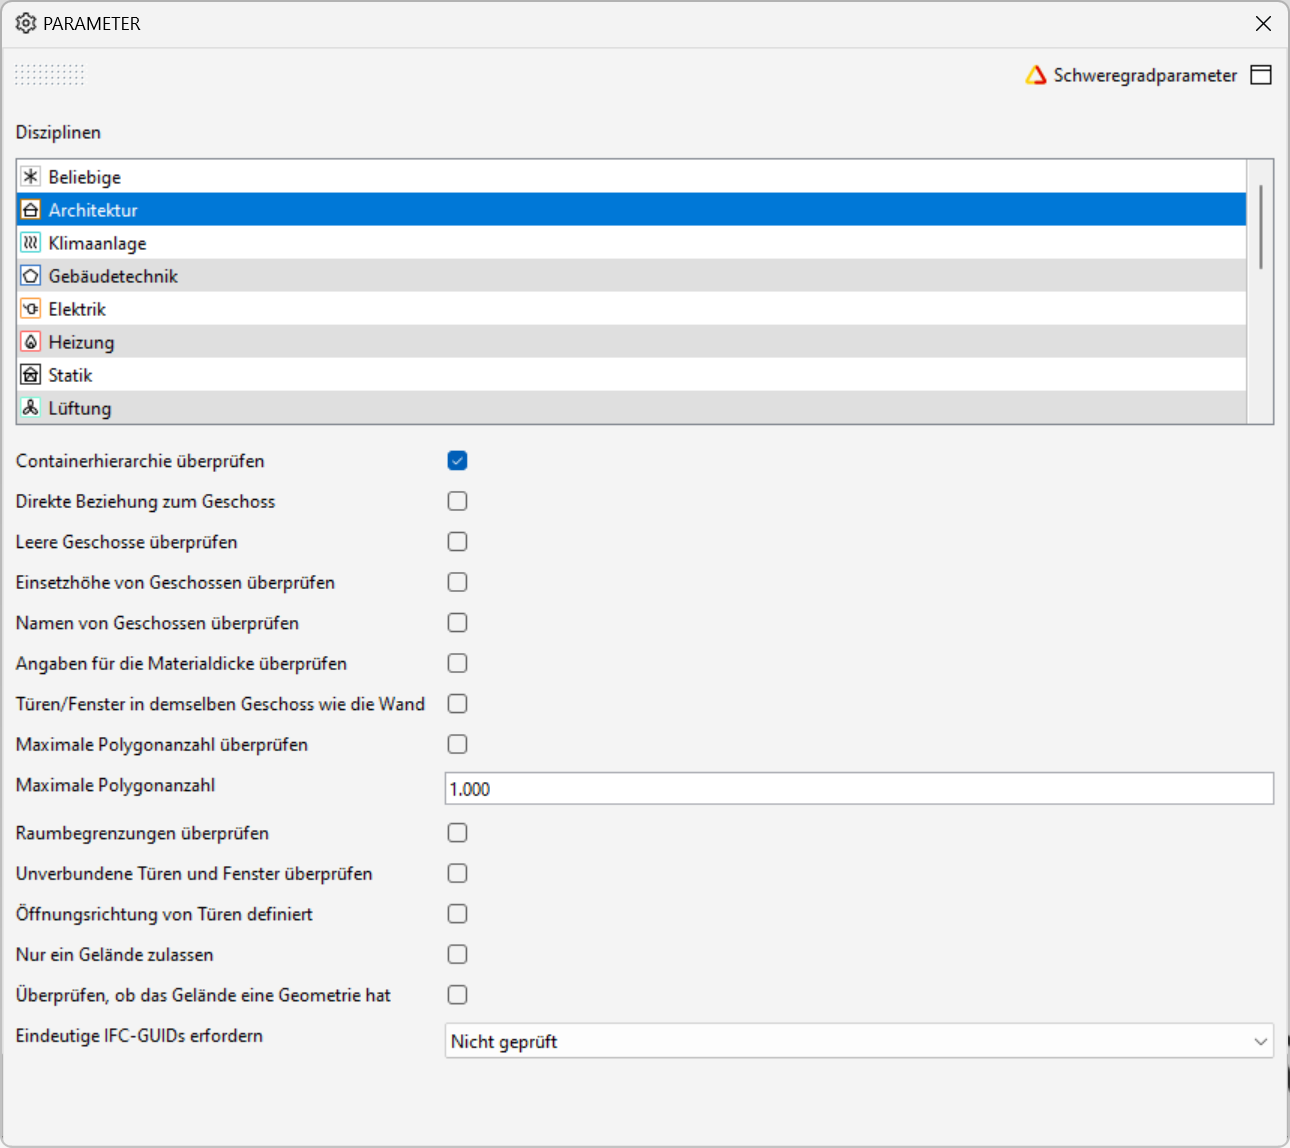The width and height of the screenshot is (1290, 1148).
Task: Click the dotted drag handle grip
Action: coord(50,75)
